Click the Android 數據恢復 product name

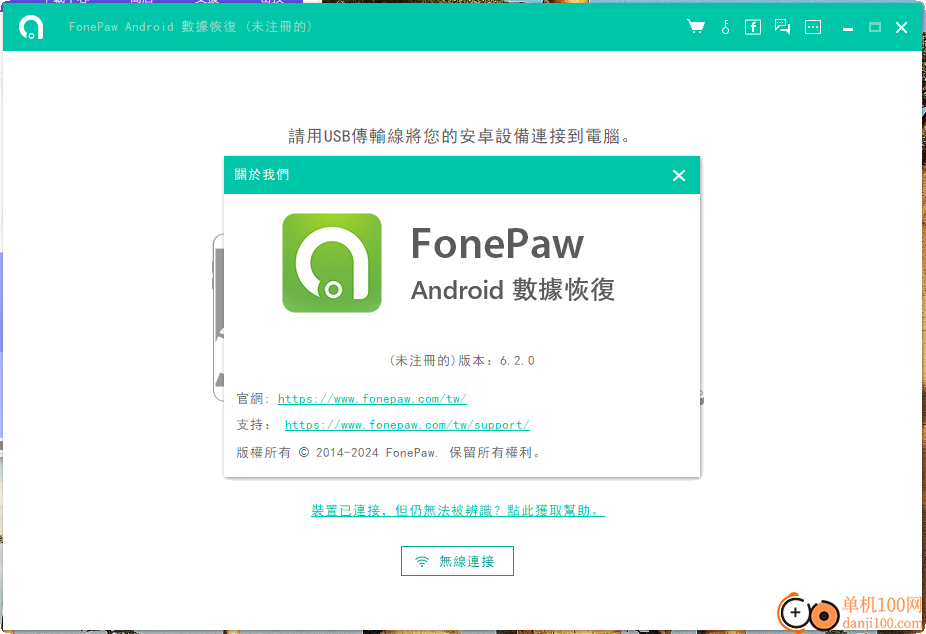point(513,290)
